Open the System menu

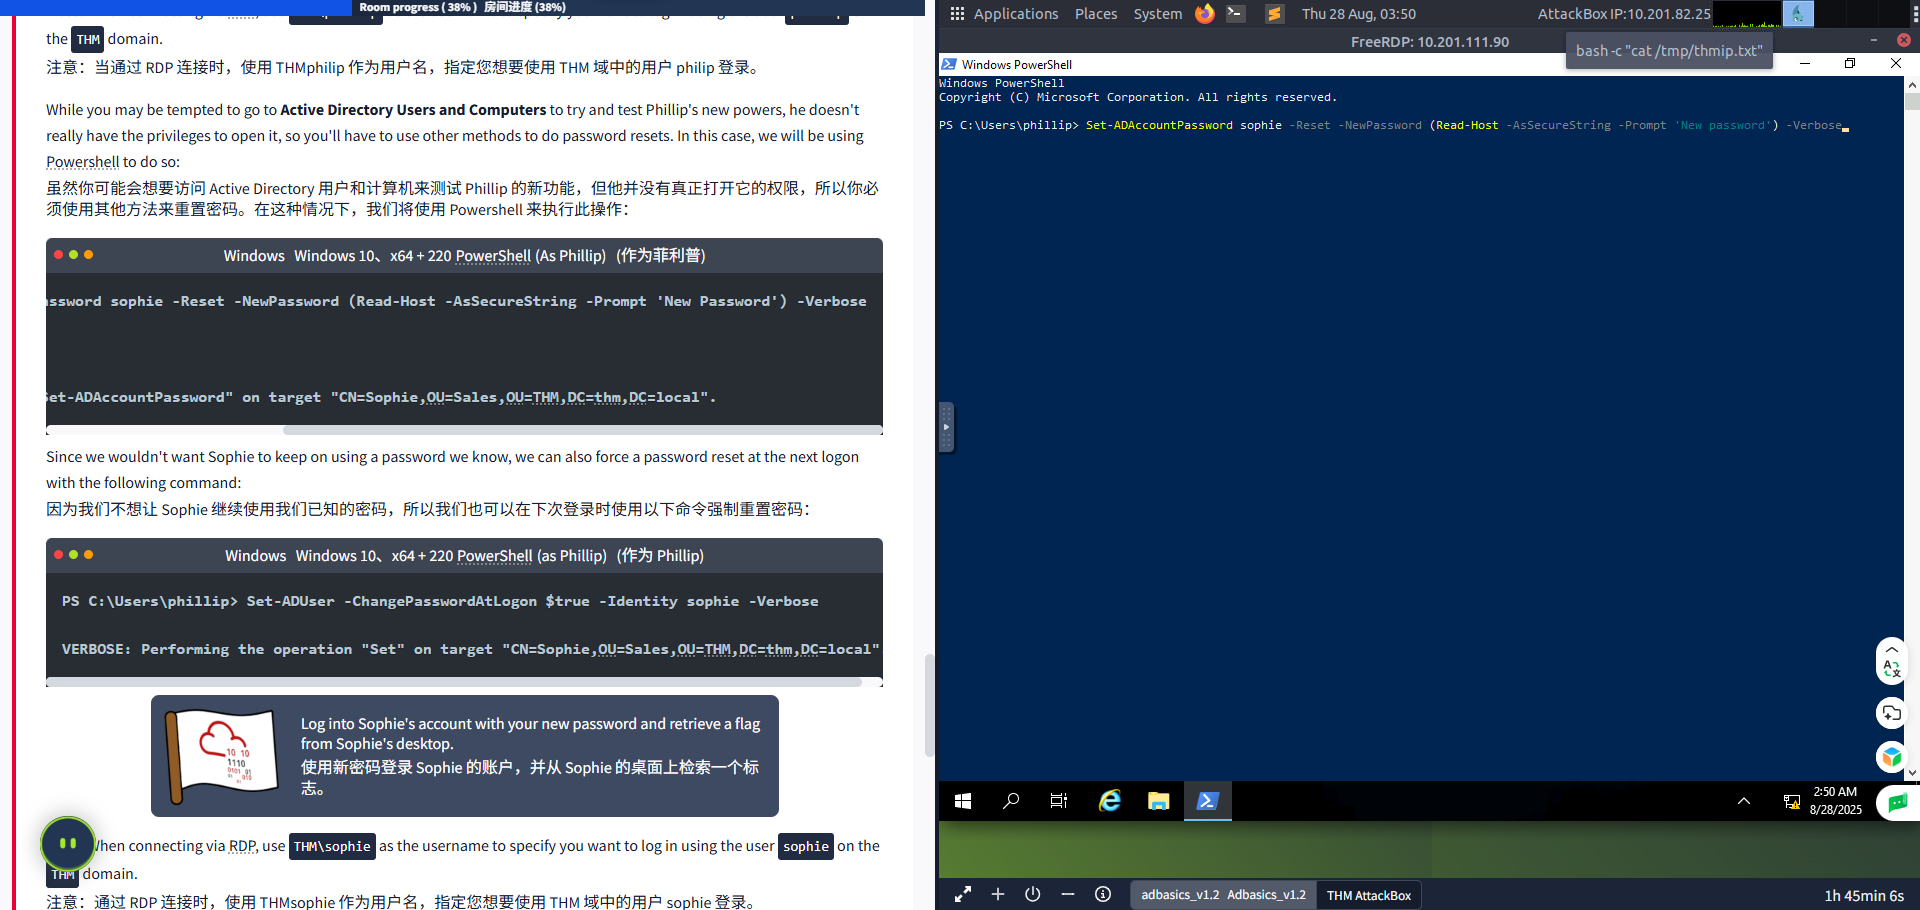(x=1157, y=14)
